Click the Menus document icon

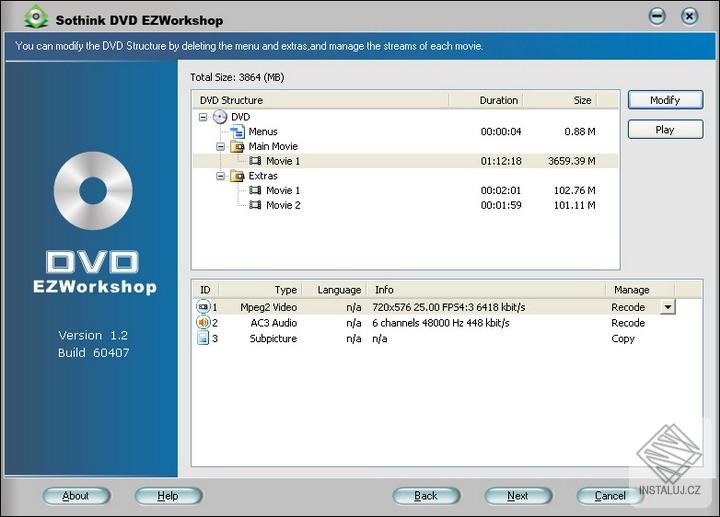click(x=237, y=132)
